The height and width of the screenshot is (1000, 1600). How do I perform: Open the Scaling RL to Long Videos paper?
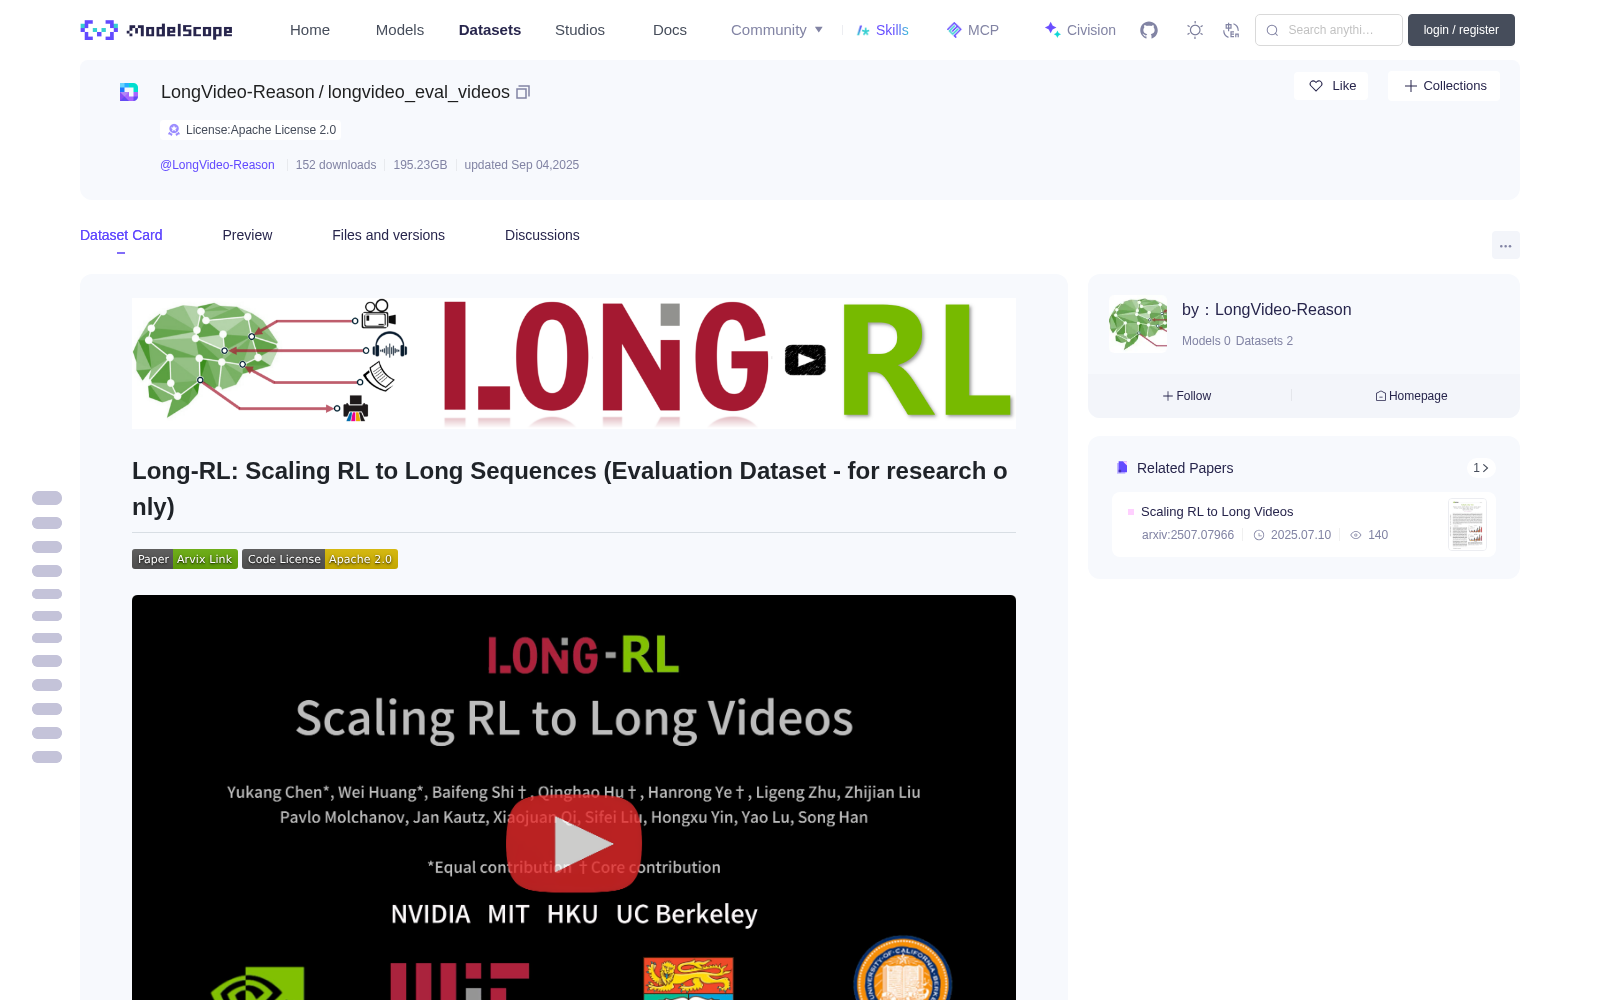1217,512
